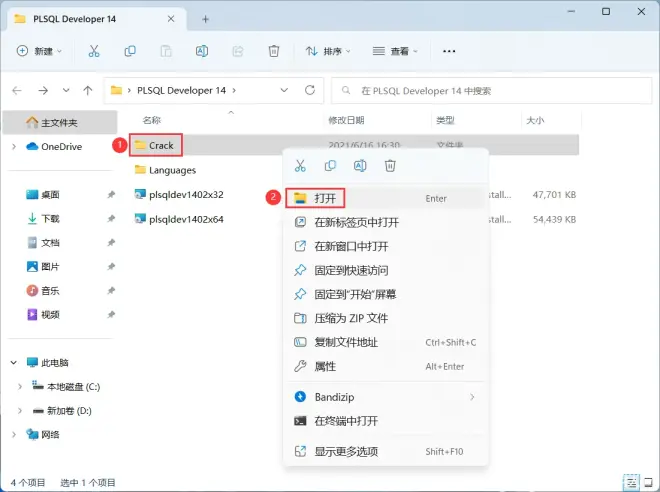Select file plsqldev1402x64

(x=179, y=219)
